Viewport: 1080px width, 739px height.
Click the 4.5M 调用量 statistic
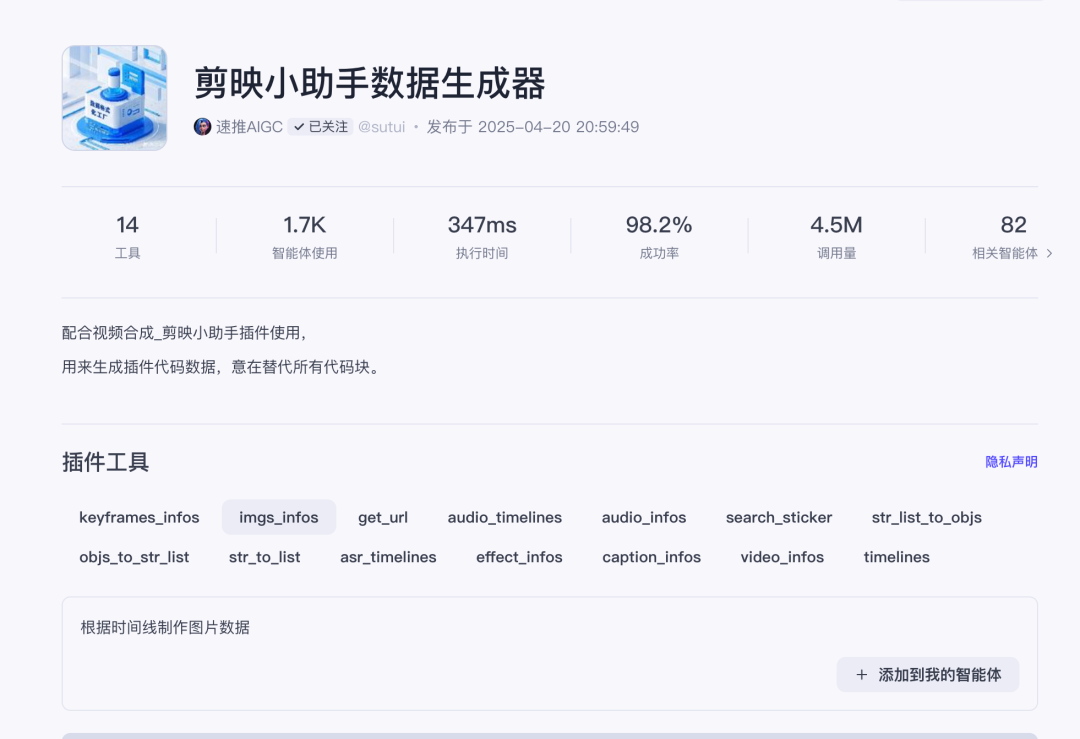pos(836,236)
